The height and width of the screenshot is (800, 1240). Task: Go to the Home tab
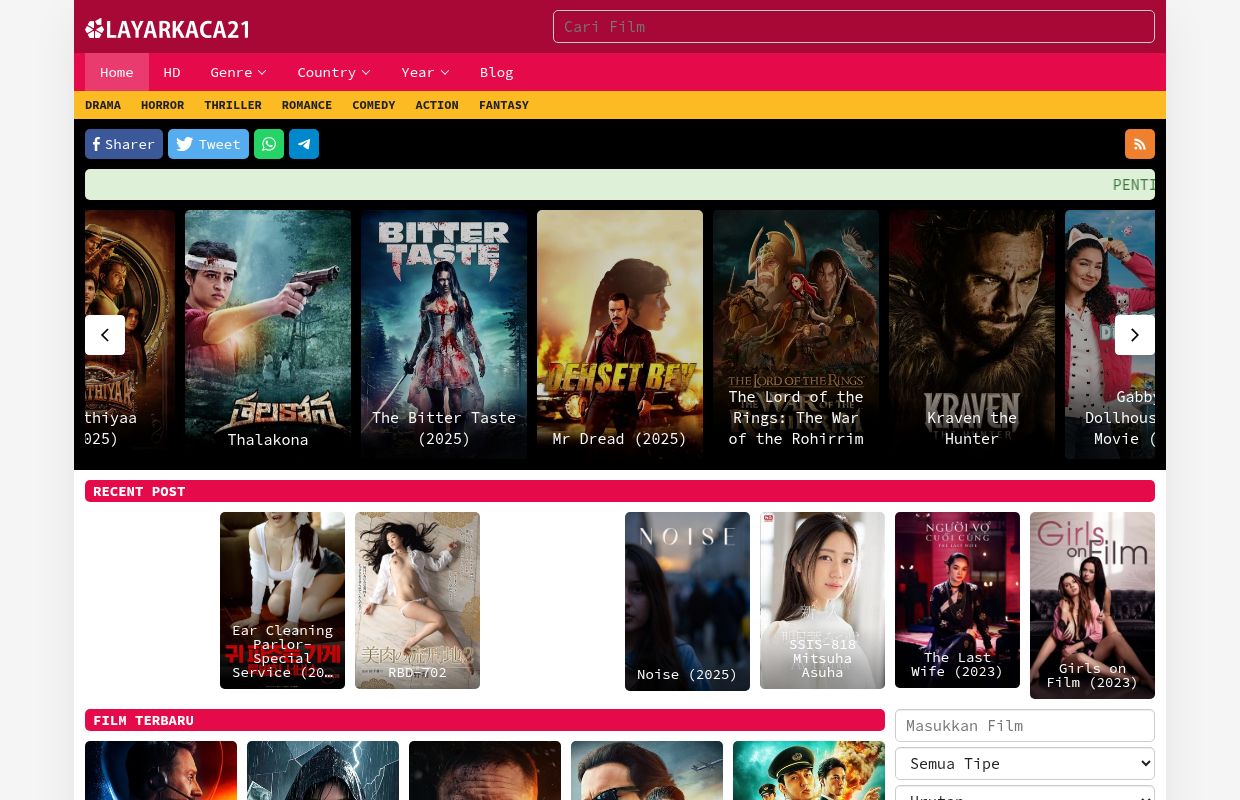(x=116, y=72)
